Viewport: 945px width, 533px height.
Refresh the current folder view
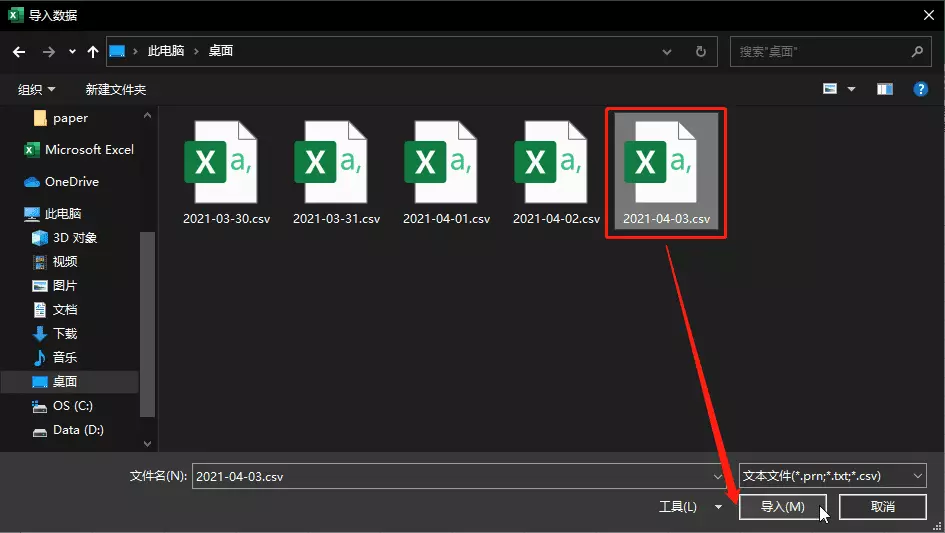tap(700, 52)
